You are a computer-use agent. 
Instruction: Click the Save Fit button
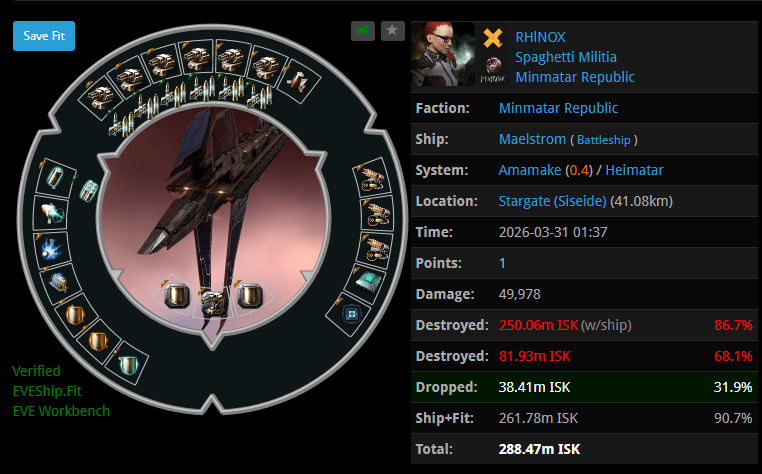click(44, 36)
